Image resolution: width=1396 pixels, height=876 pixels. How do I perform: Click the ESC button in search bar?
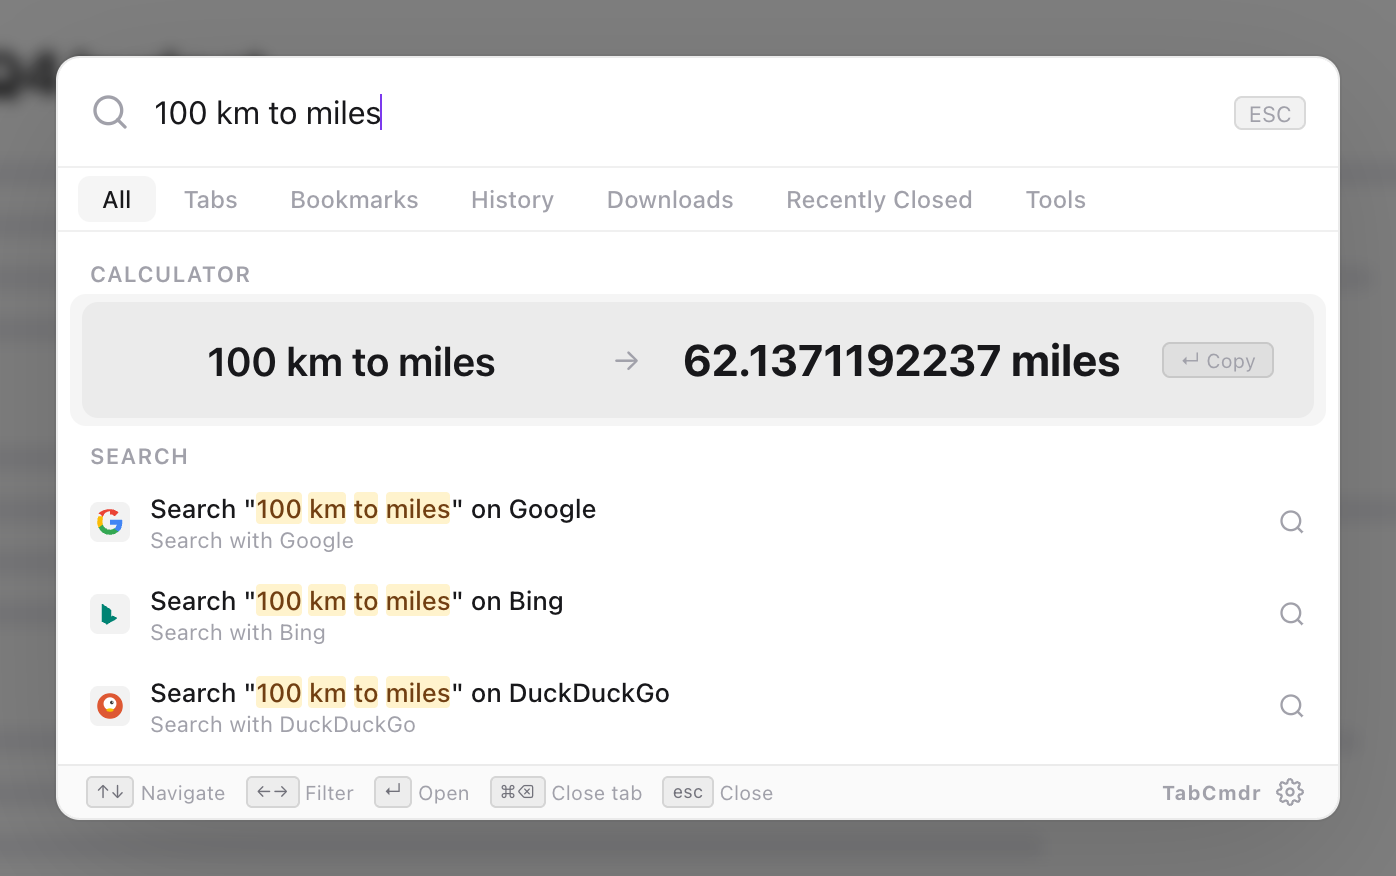(x=1270, y=114)
